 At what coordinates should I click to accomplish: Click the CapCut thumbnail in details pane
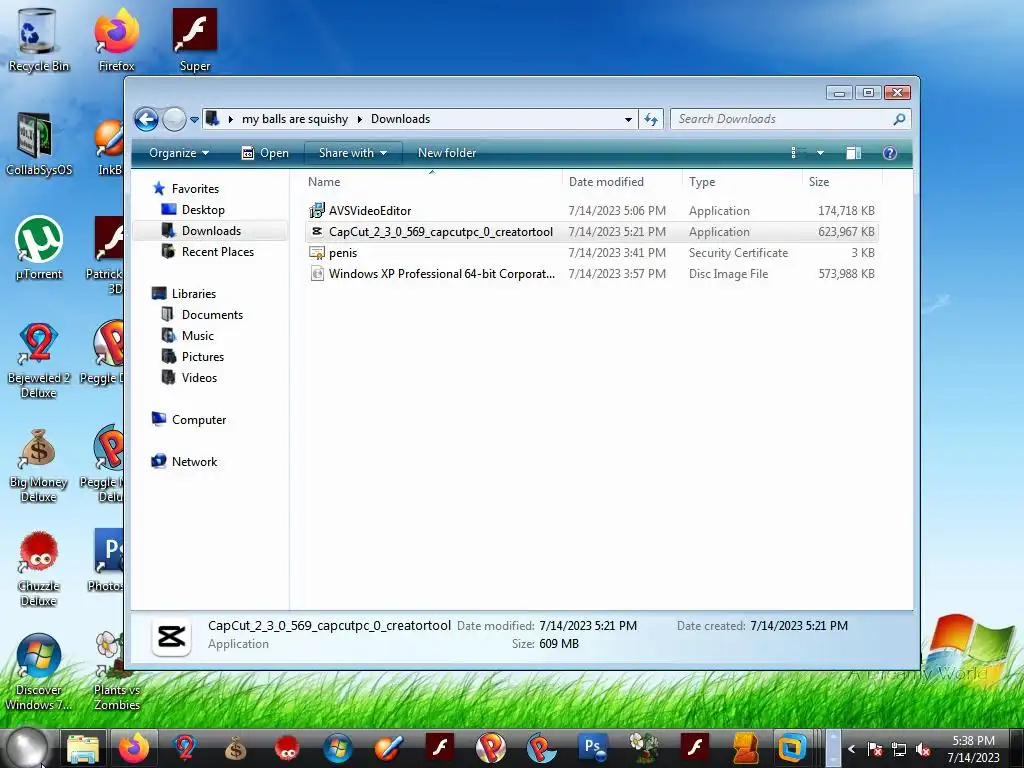click(171, 636)
